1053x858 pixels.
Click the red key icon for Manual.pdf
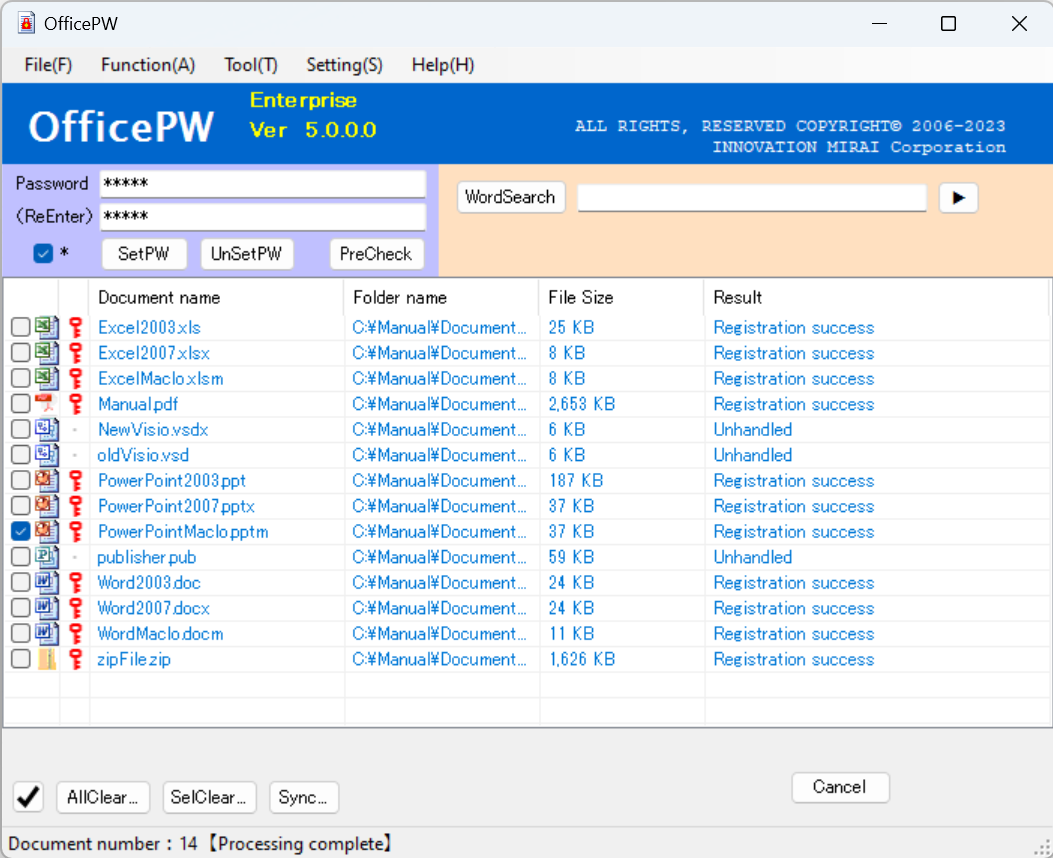tap(76, 403)
